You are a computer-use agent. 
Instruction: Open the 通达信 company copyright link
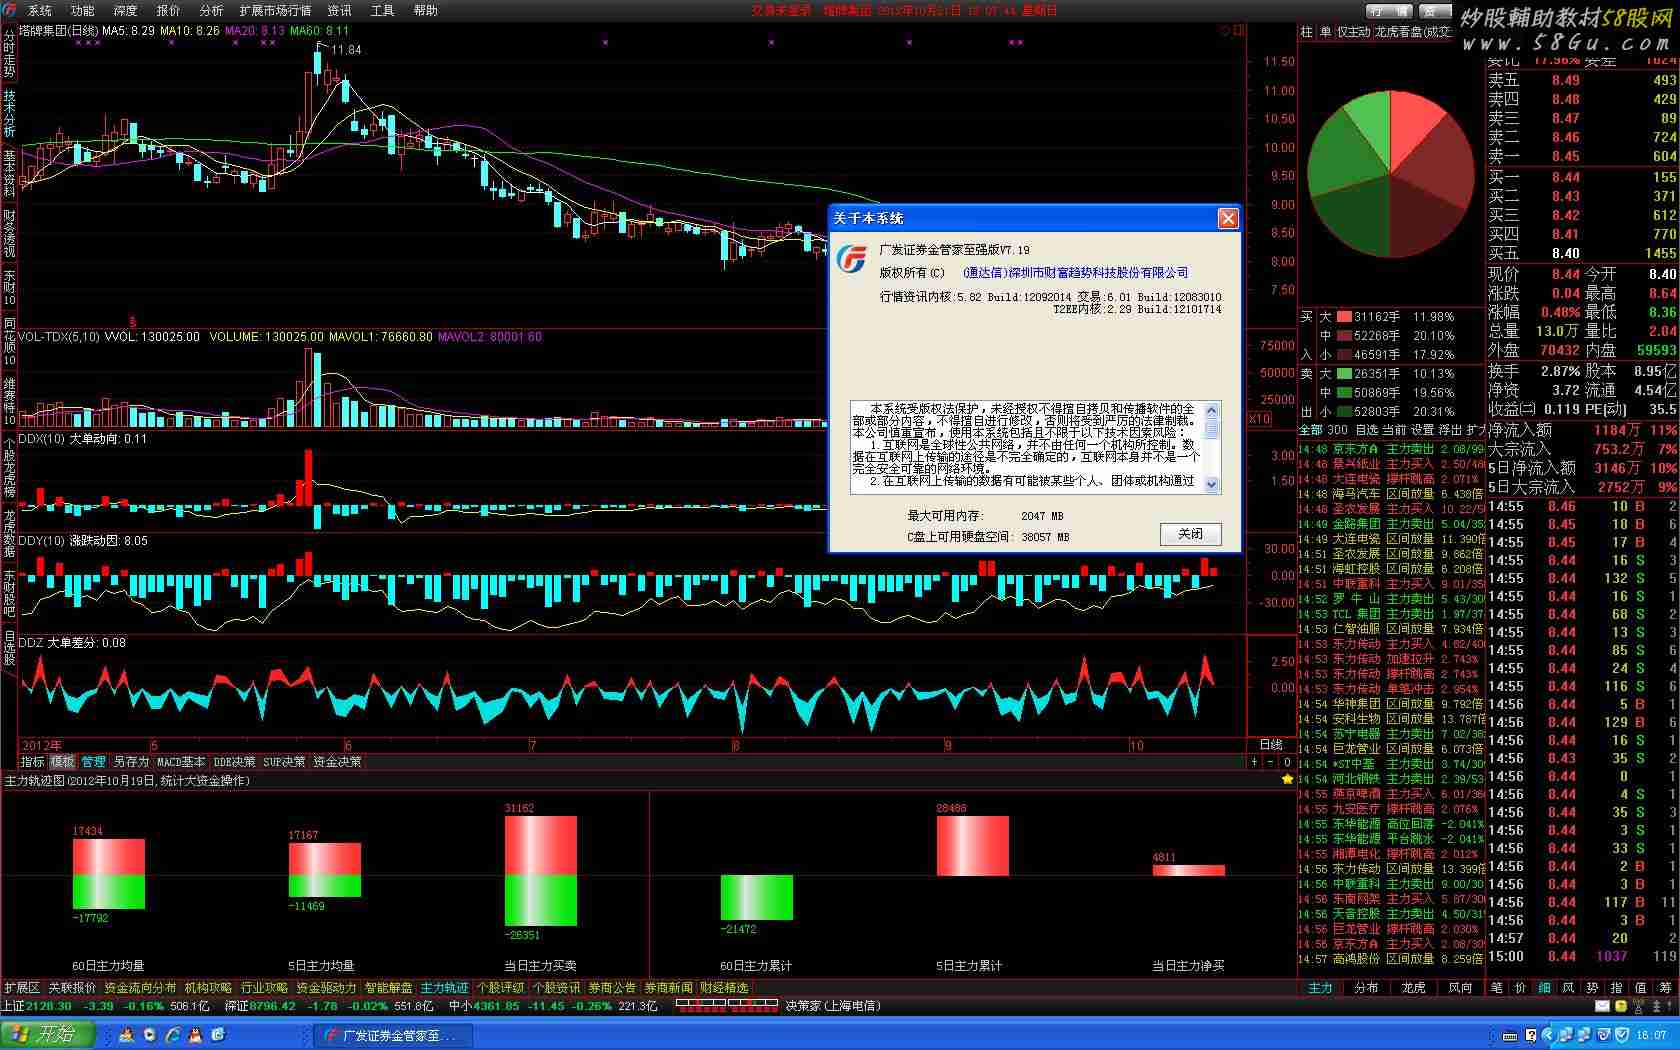pos(1076,272)
